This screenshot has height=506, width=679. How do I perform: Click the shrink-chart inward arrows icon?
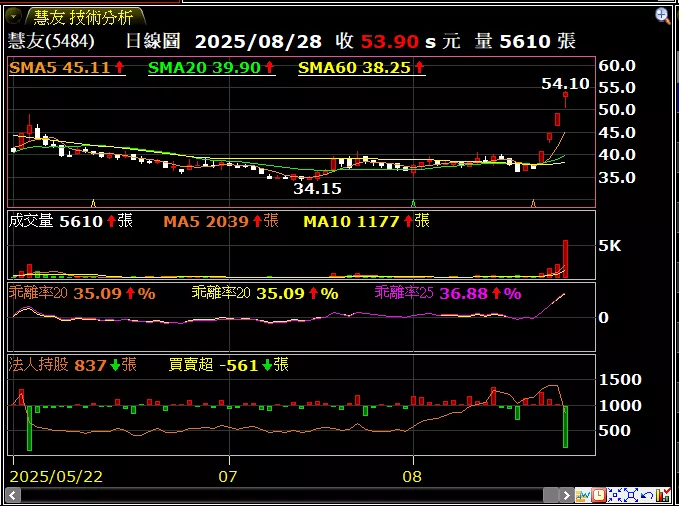tap(615, 495)
